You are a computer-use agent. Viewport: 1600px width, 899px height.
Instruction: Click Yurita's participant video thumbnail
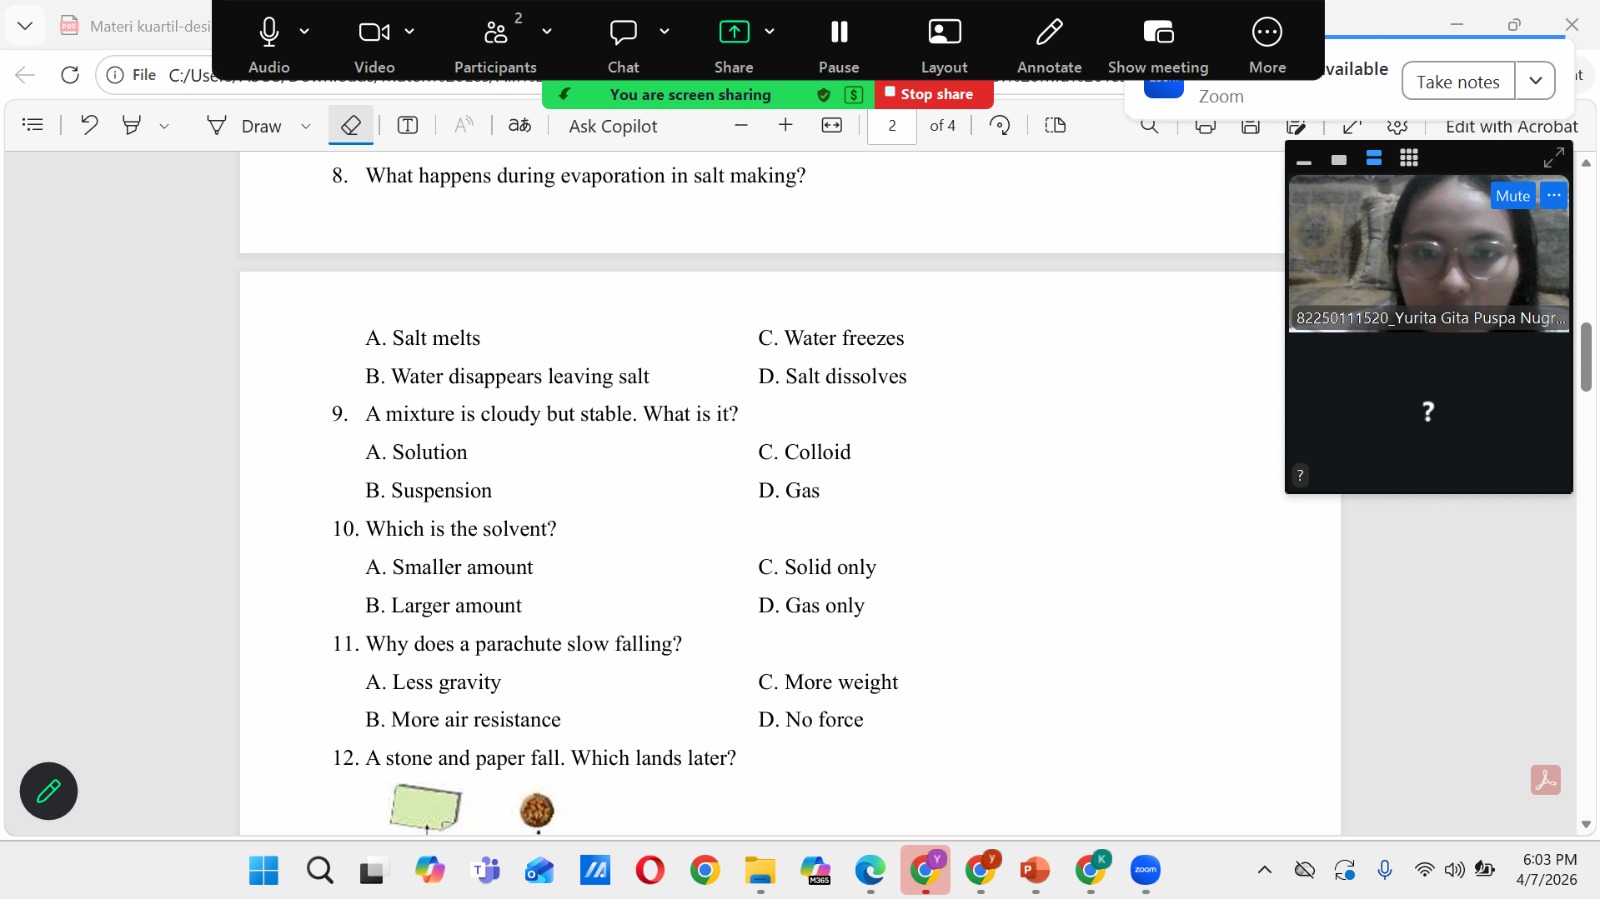point(1429,253)
